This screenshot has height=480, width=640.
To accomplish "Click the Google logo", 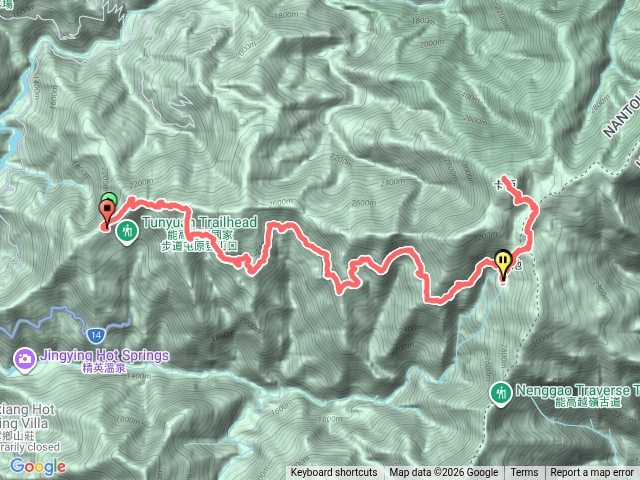I will click(x=38, y=467).
